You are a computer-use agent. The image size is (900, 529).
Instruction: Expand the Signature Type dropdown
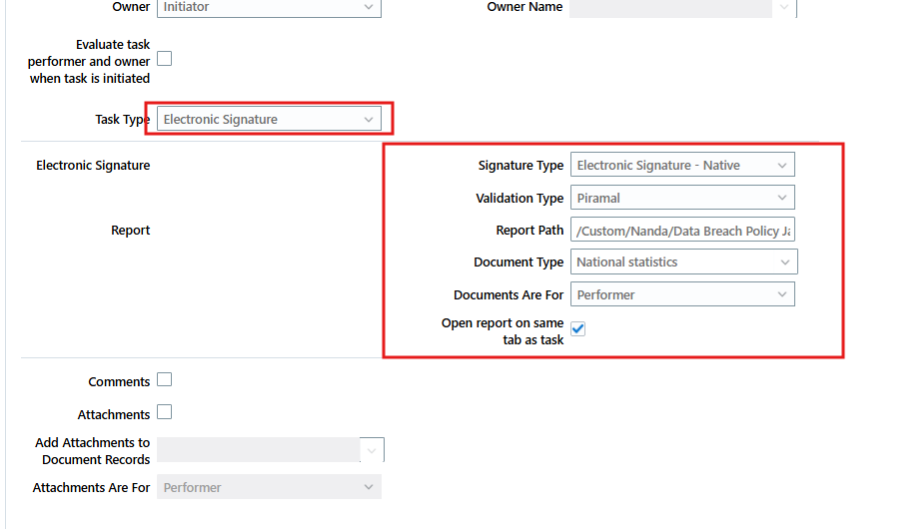682,165
